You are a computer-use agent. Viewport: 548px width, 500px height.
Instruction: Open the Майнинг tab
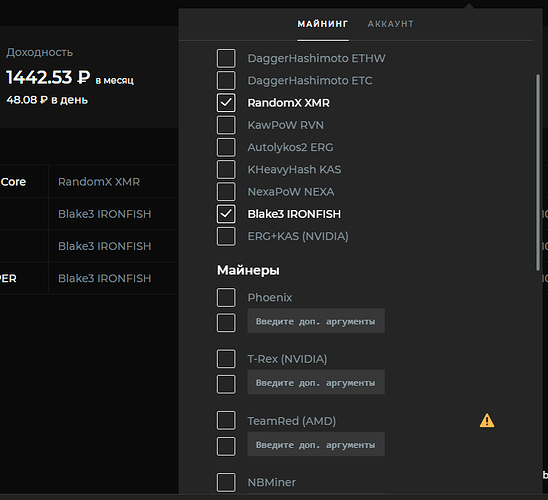(x=323, y=24)
